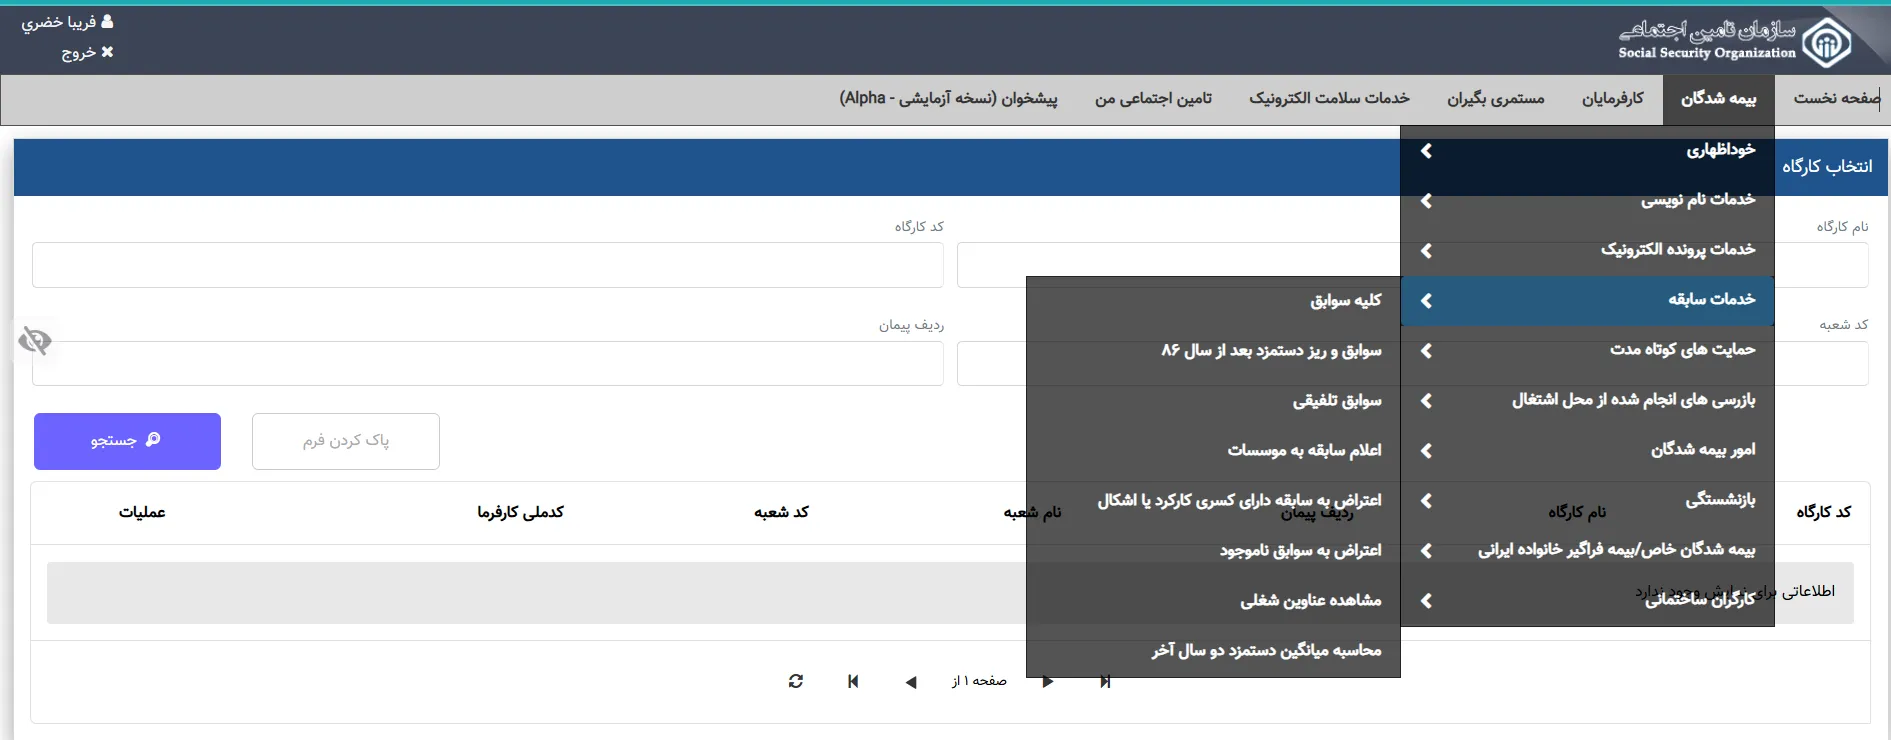Expand the chevron beside بازنشستگی
Screen dimensions: 1891x740
1427,501
